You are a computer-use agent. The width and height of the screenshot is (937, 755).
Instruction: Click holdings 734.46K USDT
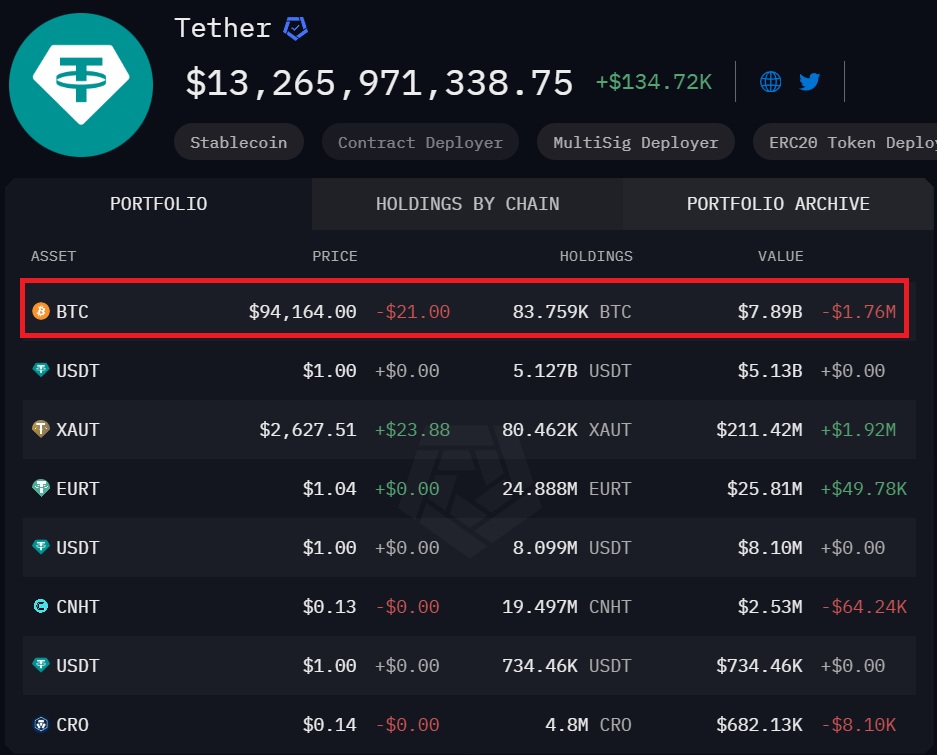pos(567,665)
